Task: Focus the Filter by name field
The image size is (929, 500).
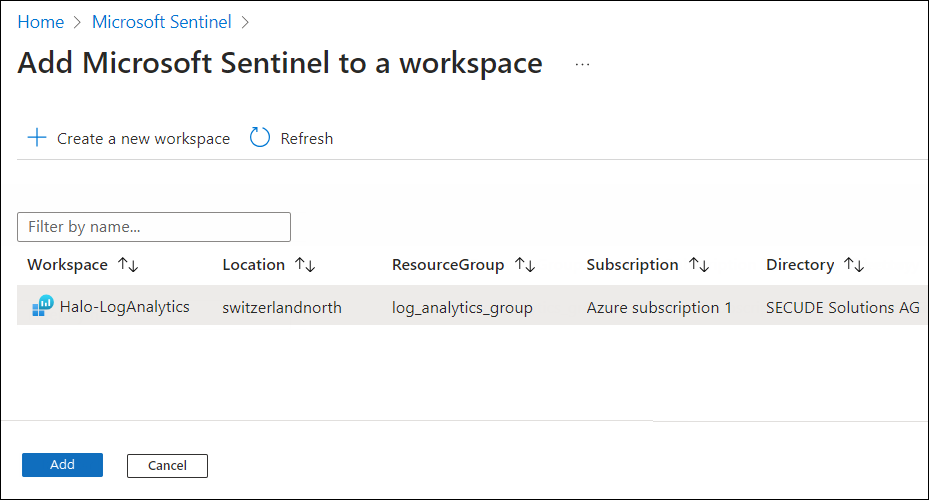Action: pyautogui.click(x=154, y=227)
